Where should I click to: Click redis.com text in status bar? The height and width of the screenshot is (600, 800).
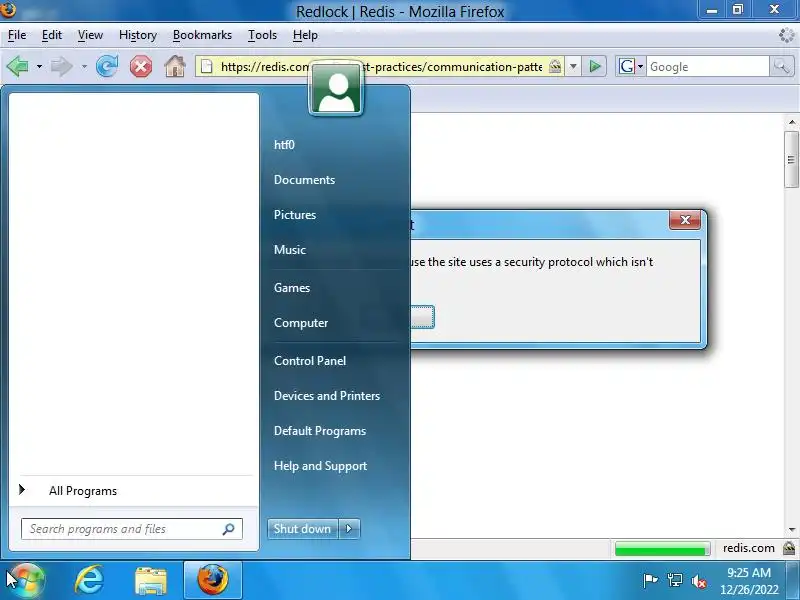(x=748, y=548)
